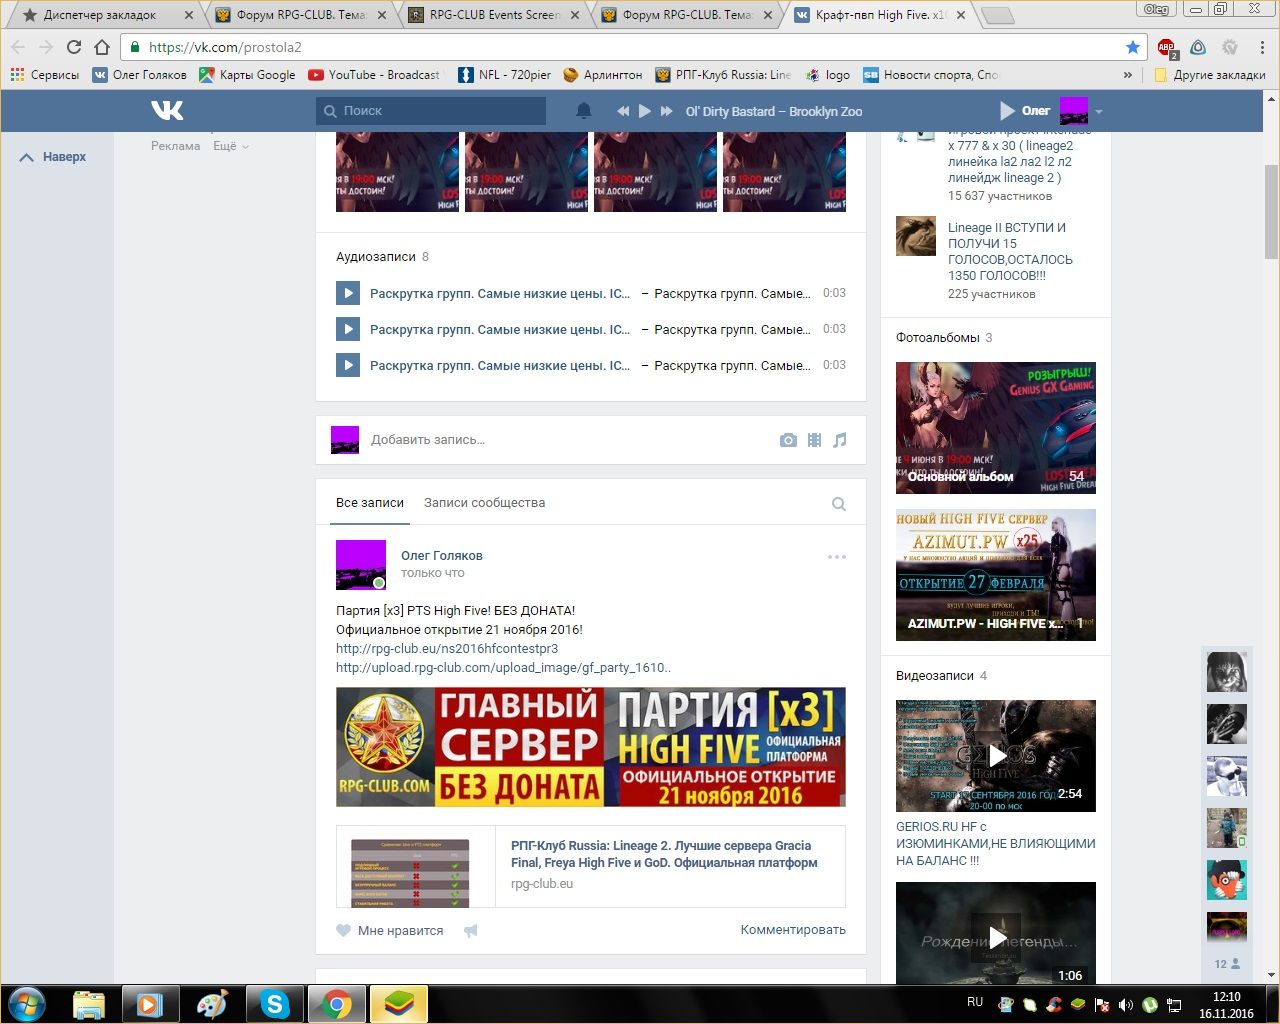Open rpg-club.eu/ns2016hfcontestpr3 link
This screenshot has width=1280, height=1024.
(447, 648)
